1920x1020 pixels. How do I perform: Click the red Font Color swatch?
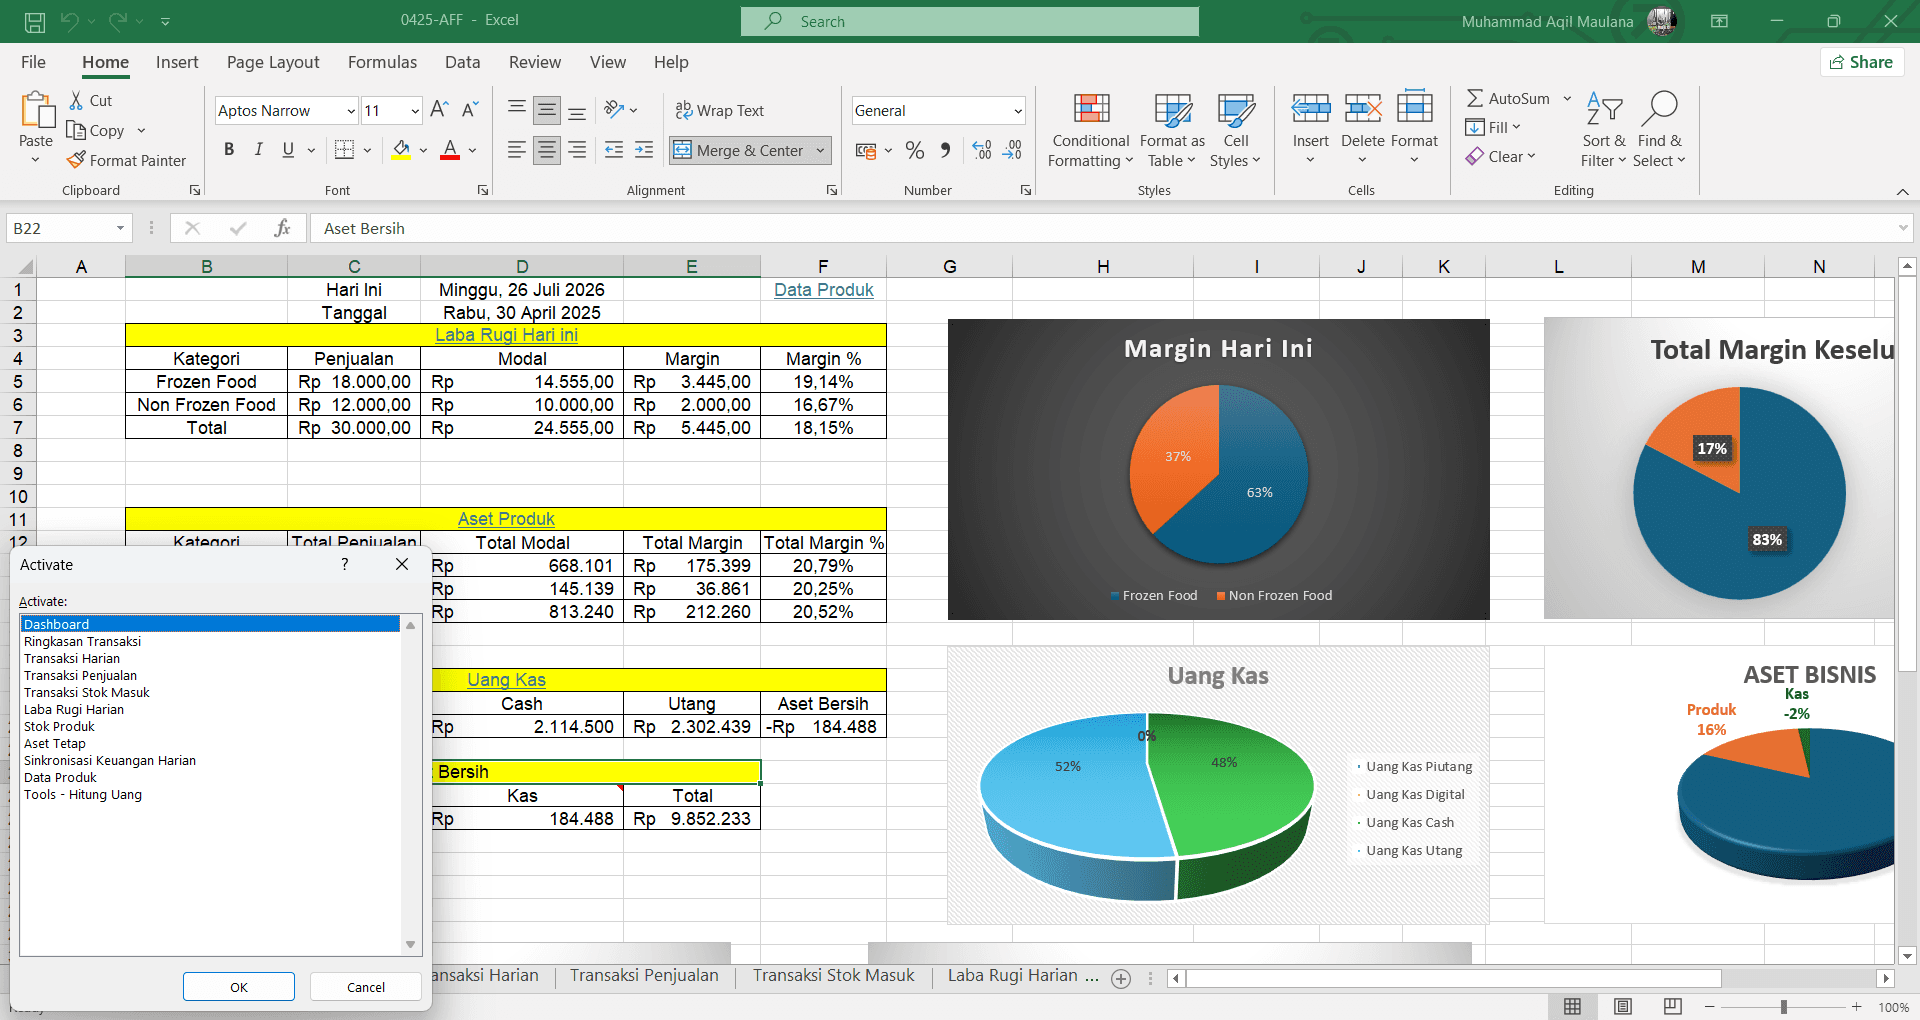[450, 150]
